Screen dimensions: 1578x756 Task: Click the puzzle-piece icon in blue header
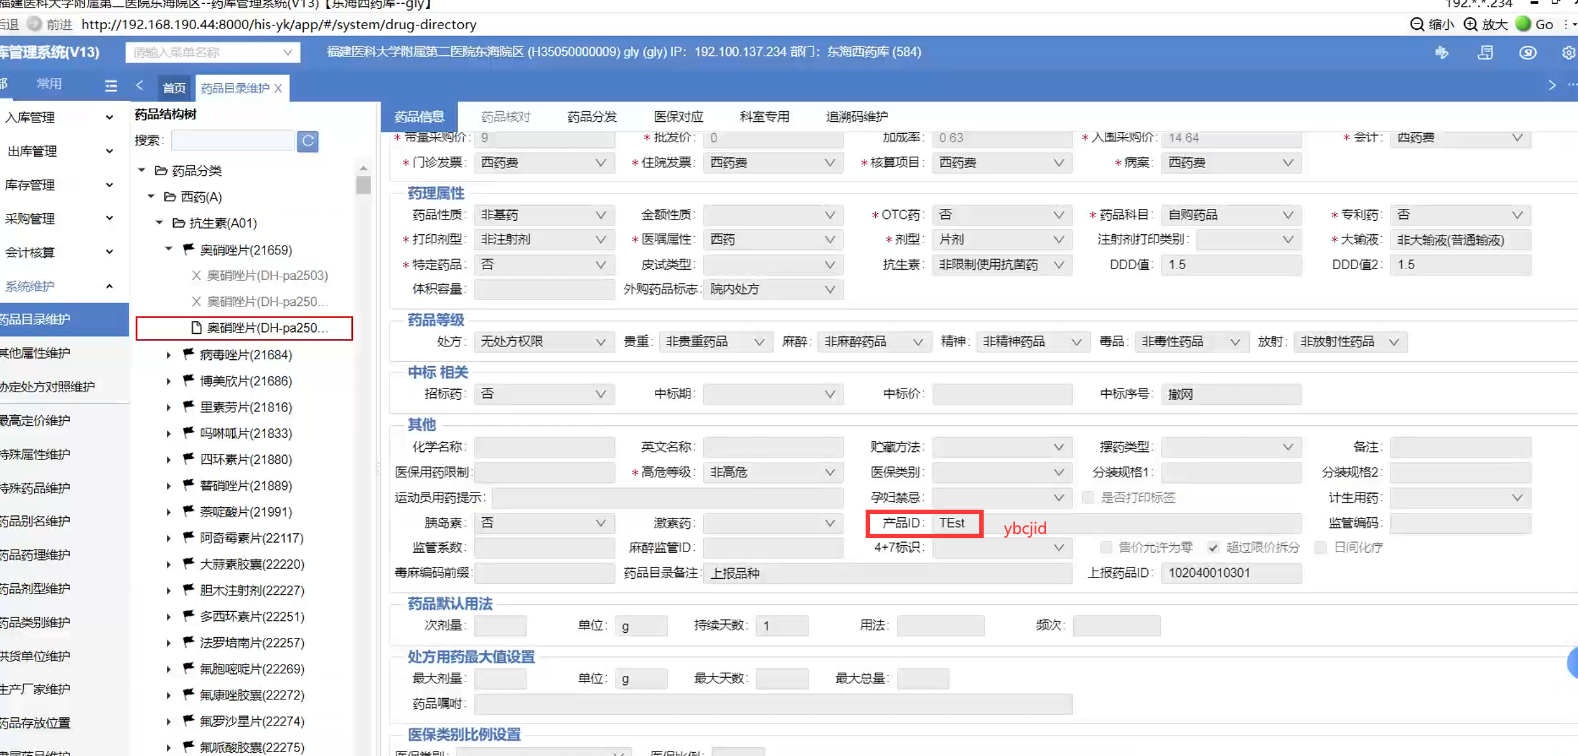click(x=1442, y=52)
